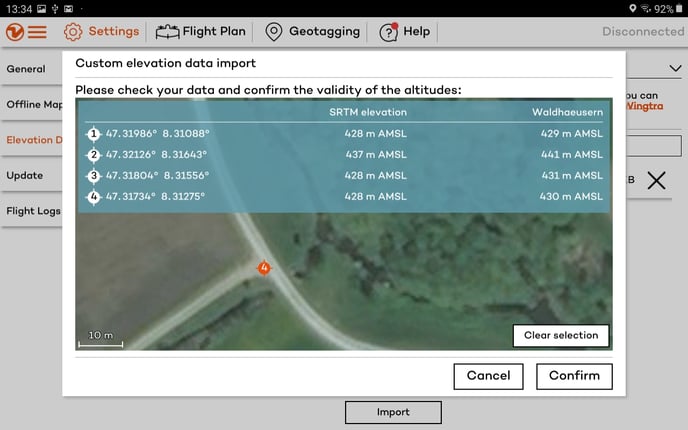Tap the mail notification icon in status bar

[68, 9]
